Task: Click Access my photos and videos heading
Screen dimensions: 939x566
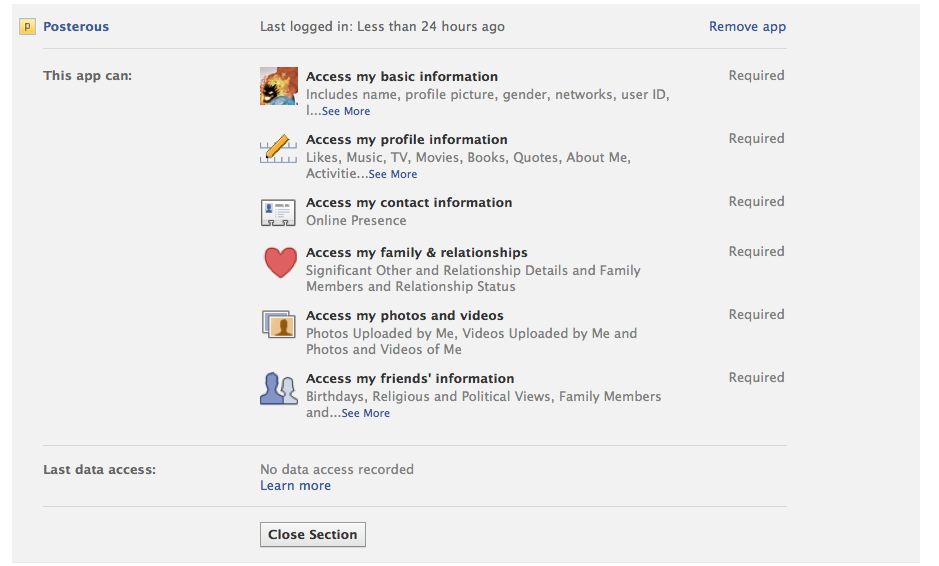Action: 404,315
